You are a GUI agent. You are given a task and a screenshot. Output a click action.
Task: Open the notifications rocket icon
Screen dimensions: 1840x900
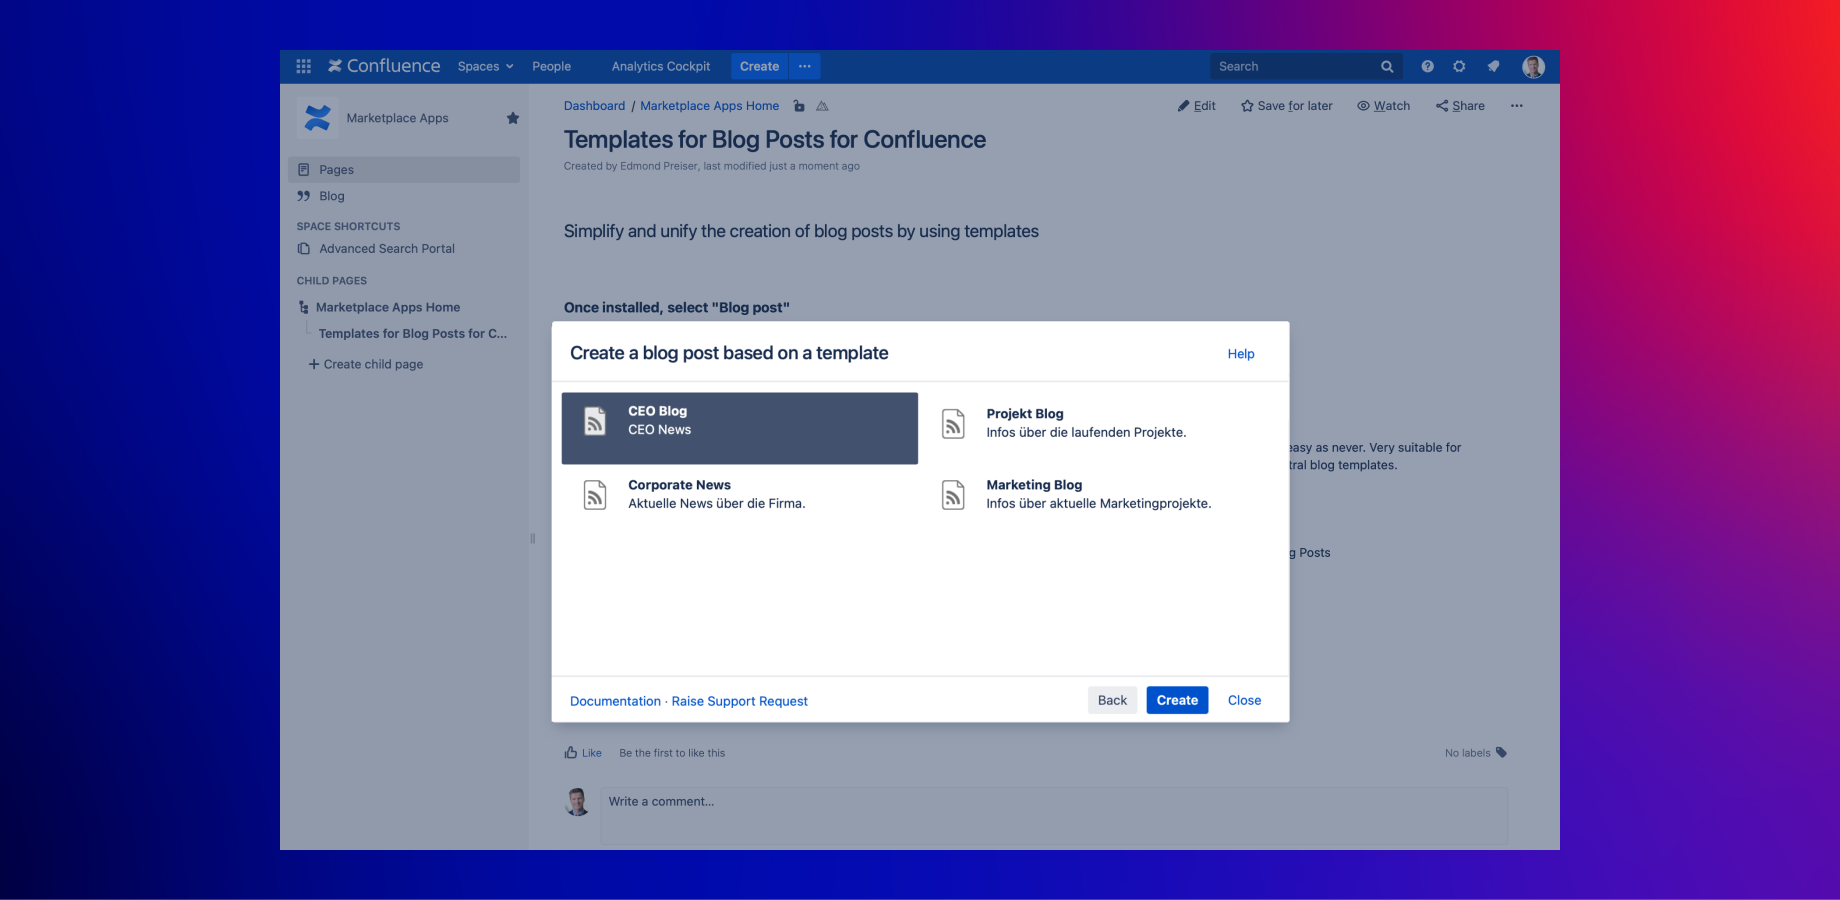pyautogui.click(x=1493, y=66)
